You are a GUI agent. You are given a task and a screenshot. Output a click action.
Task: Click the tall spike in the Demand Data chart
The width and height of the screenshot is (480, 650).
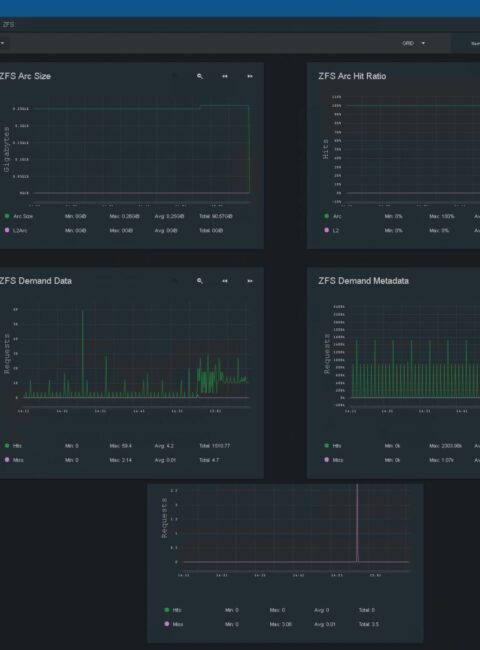pyautogui.click(x=82, y=353)
